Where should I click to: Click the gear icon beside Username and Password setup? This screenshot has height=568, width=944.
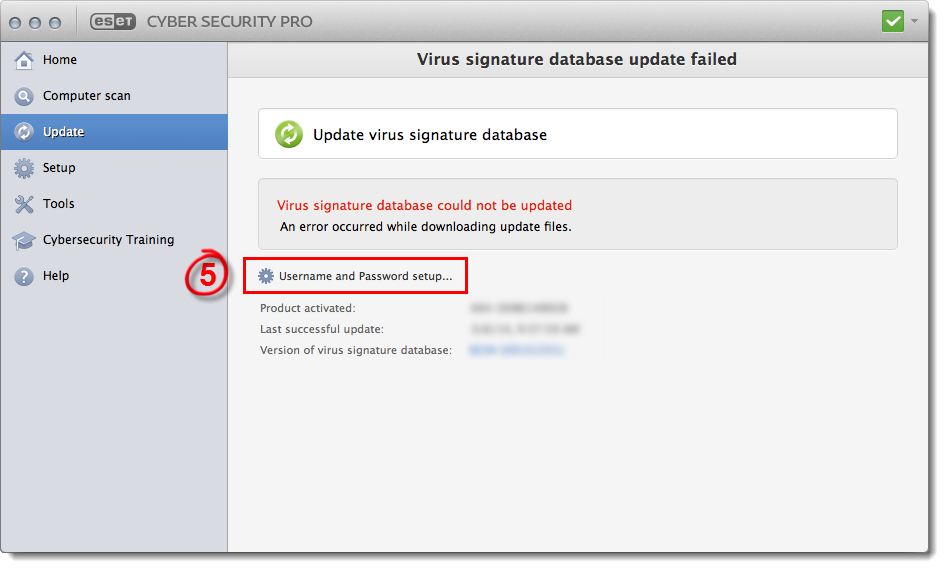266,276
